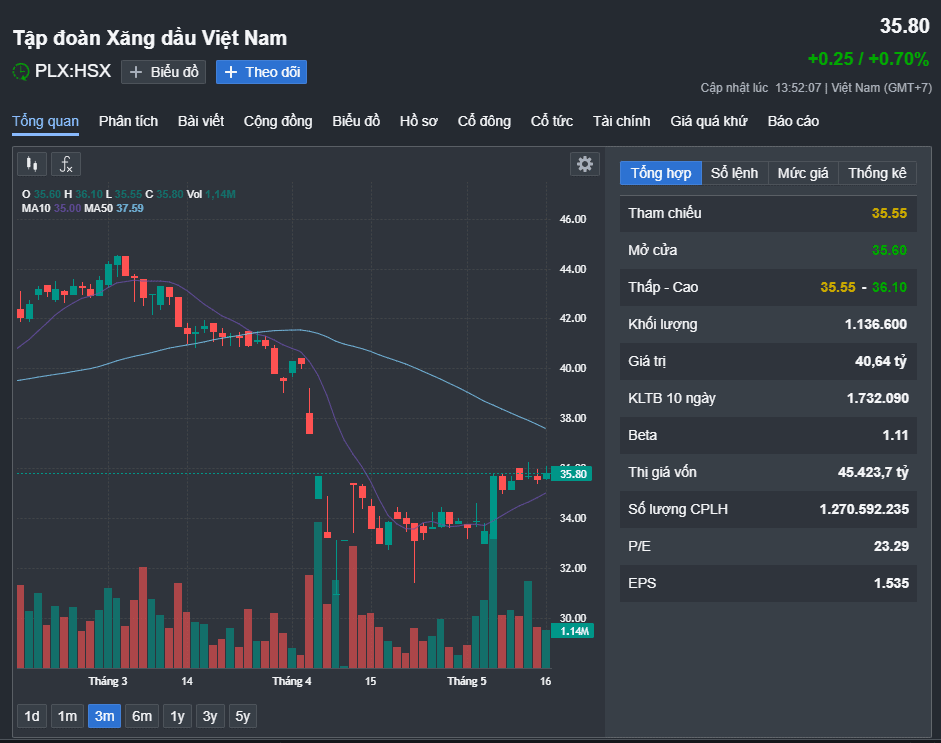Choose the 1y chart range
Image resolution: width=941 pixels, height=743 pixels.
click(x=178, y=716)
